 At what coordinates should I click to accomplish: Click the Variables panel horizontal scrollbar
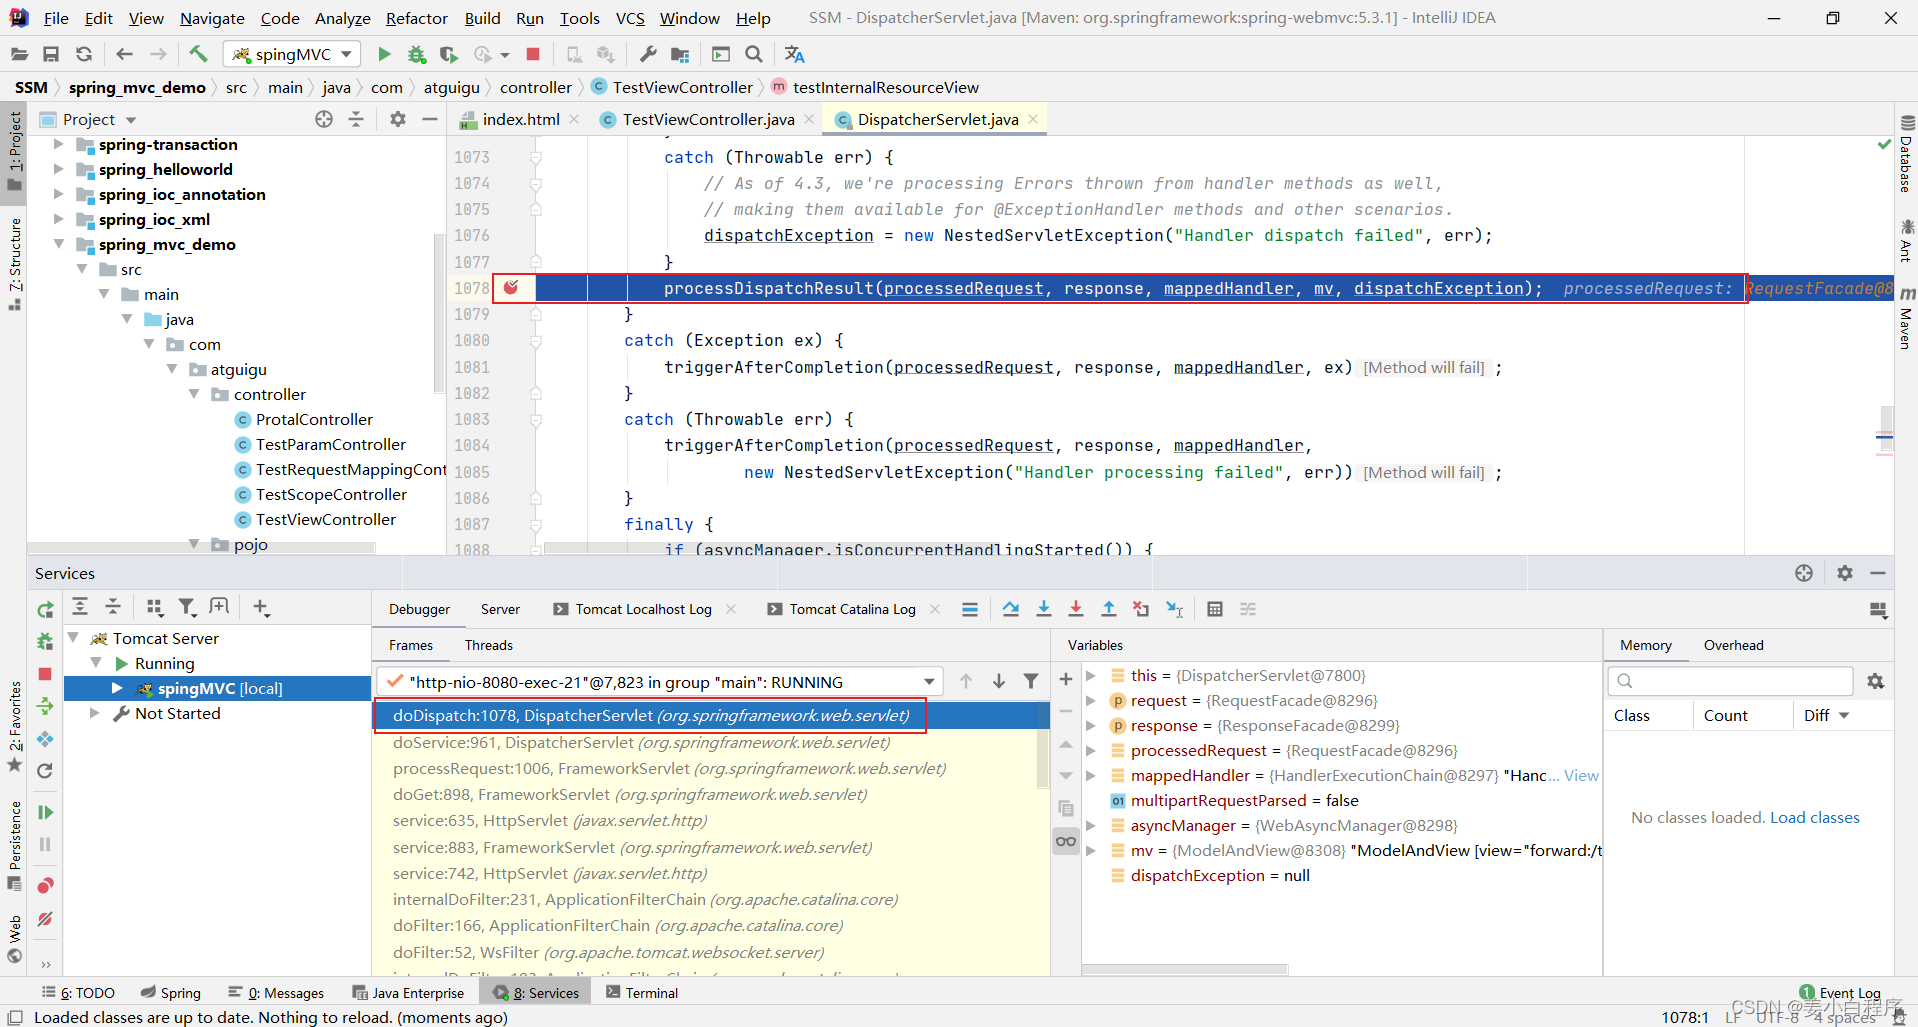point(1185,969)
